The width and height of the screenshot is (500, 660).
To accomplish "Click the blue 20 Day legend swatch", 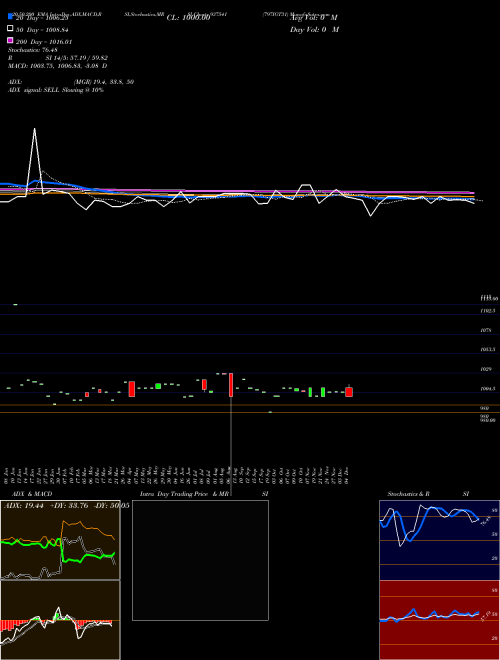I will pos(11,17).
